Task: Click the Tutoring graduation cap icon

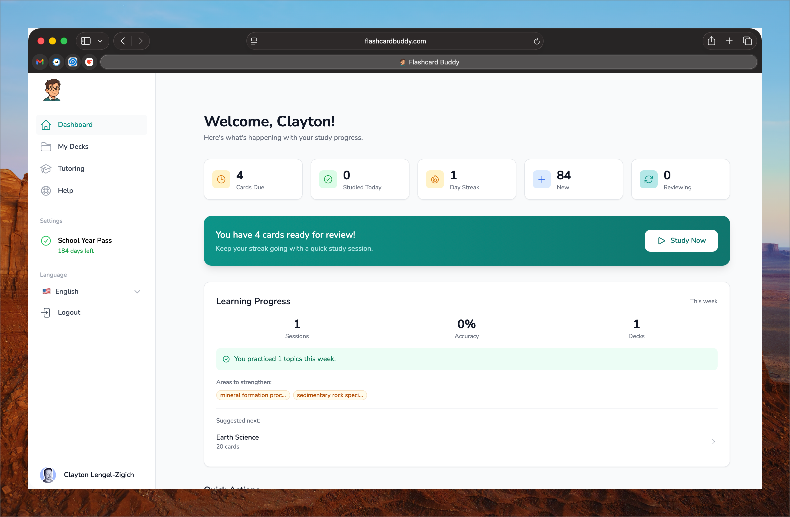Action: 46,169
